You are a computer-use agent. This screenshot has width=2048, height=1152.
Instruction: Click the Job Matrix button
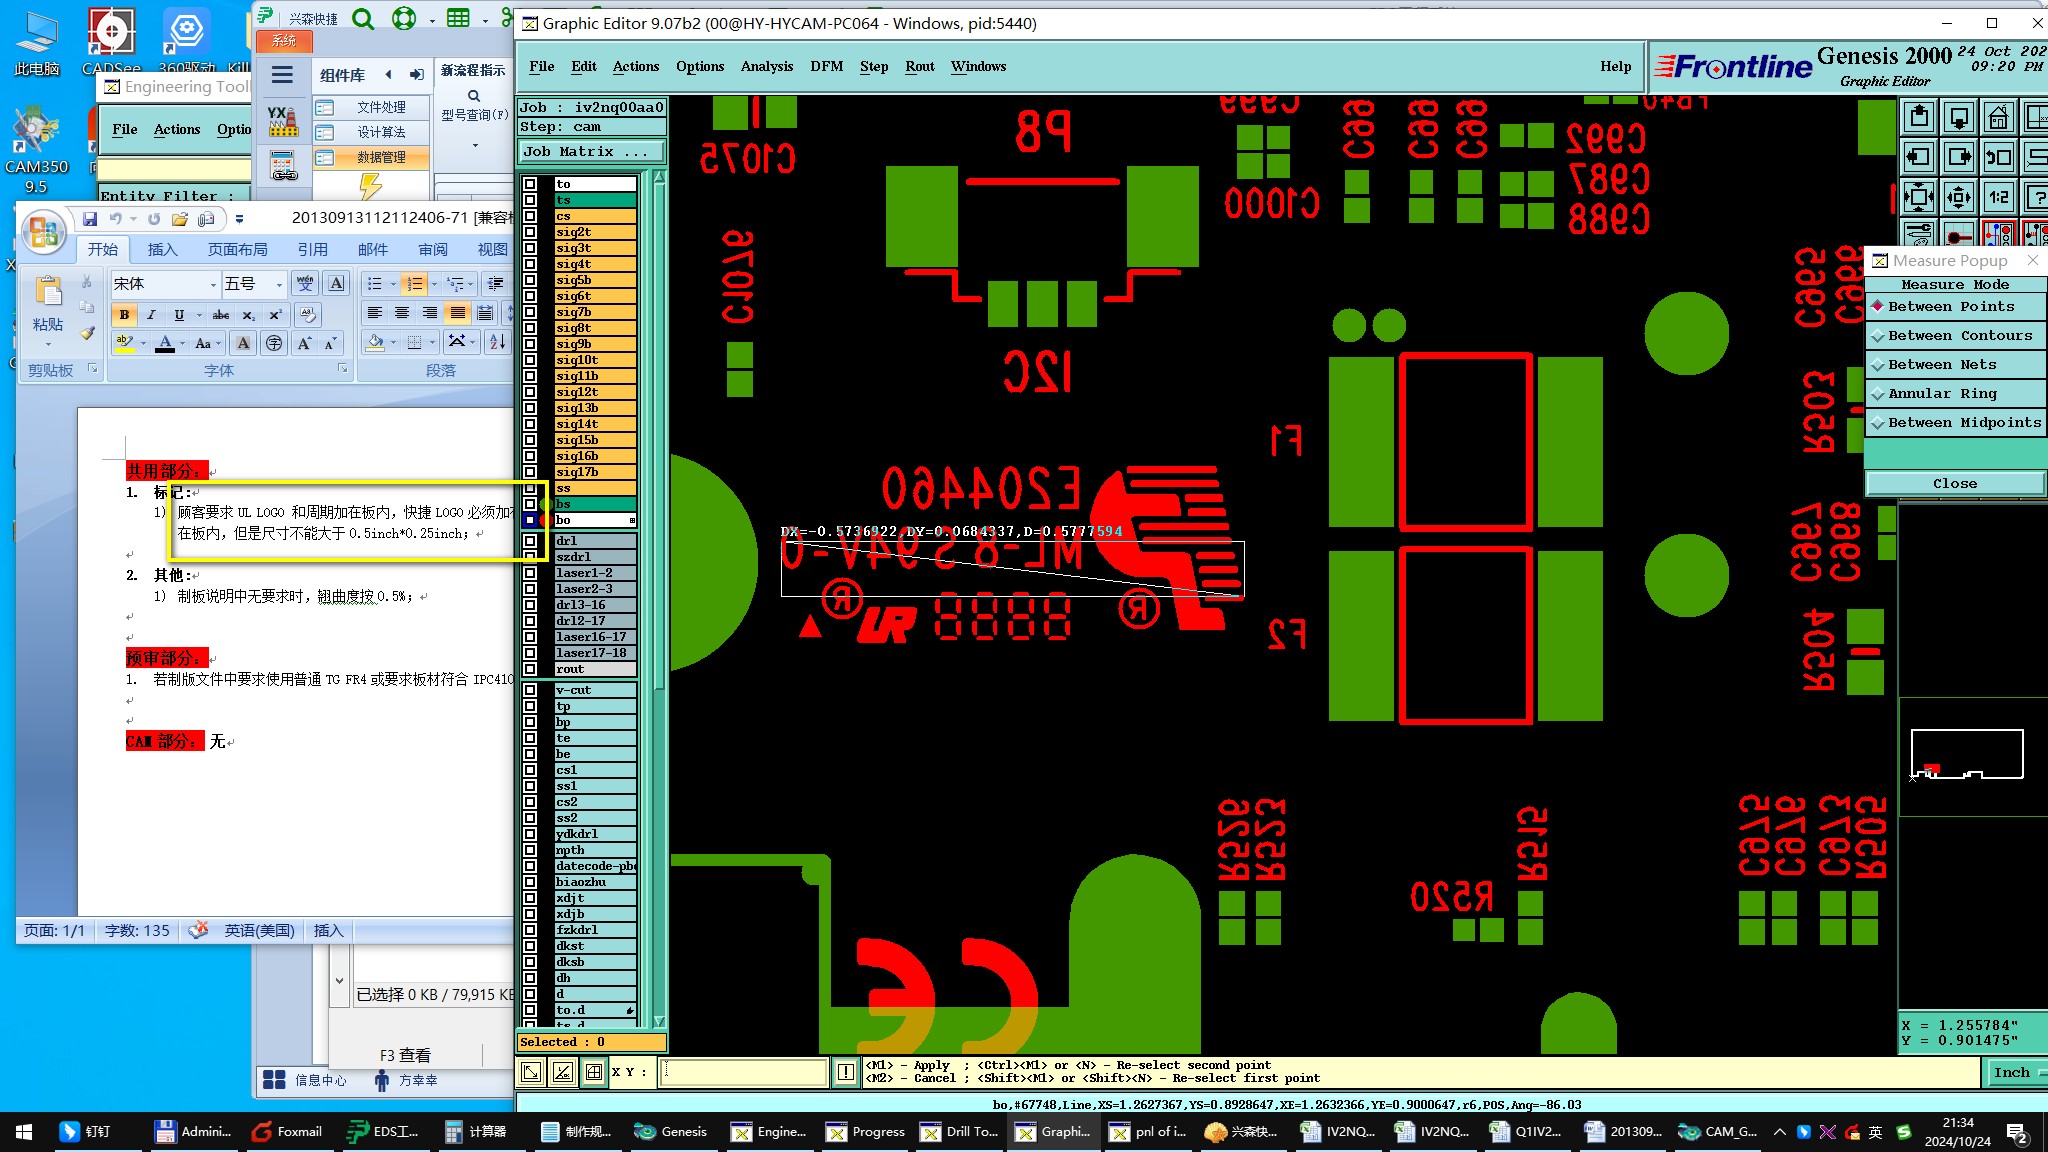[591, 152]
